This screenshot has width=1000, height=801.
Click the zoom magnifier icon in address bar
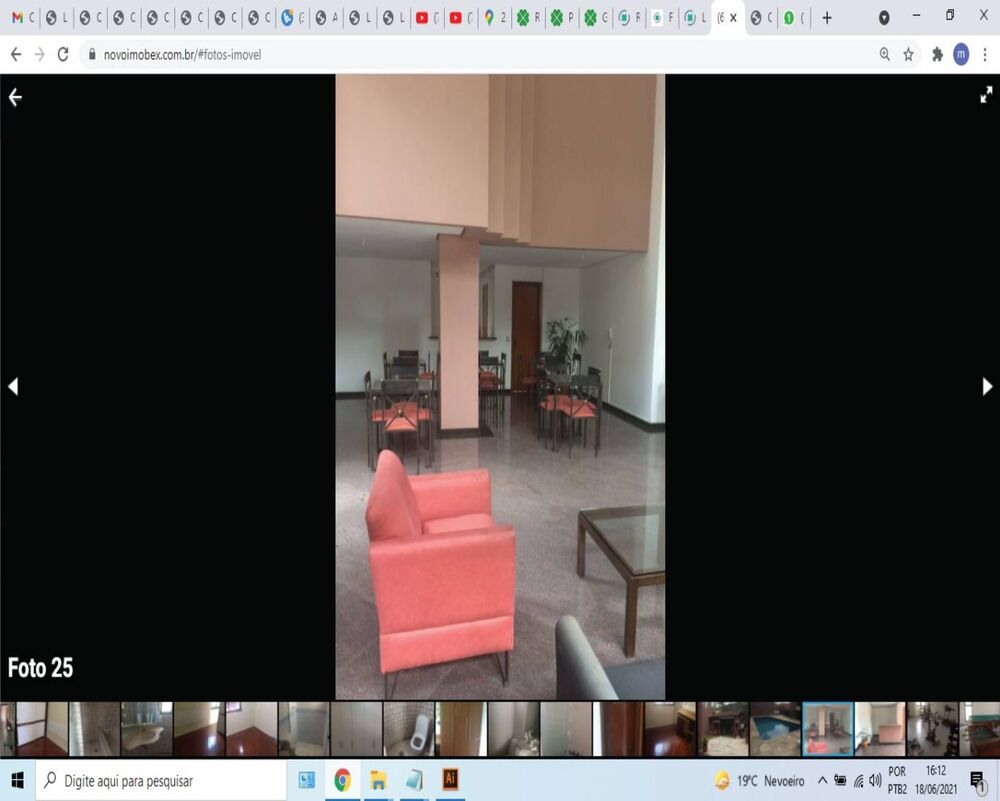click(x=885, y=54)
